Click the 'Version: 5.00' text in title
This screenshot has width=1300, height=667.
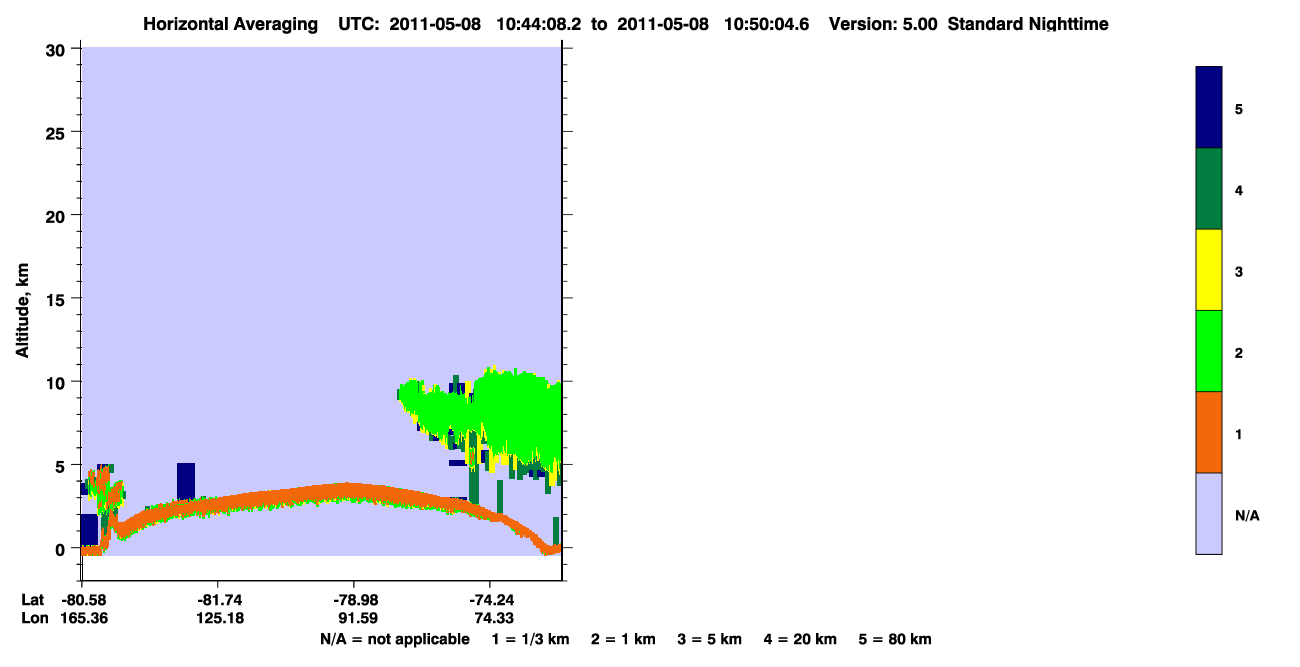[883, 24]
